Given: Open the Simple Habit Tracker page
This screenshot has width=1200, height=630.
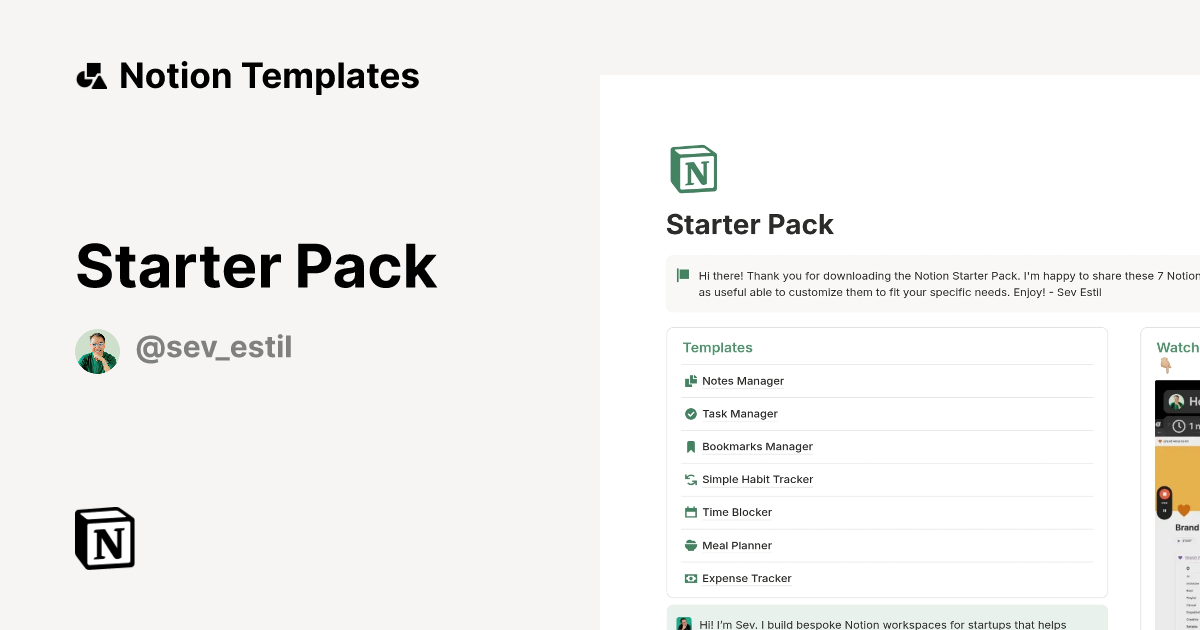Looking at the screenshot, I should (757, 479).
